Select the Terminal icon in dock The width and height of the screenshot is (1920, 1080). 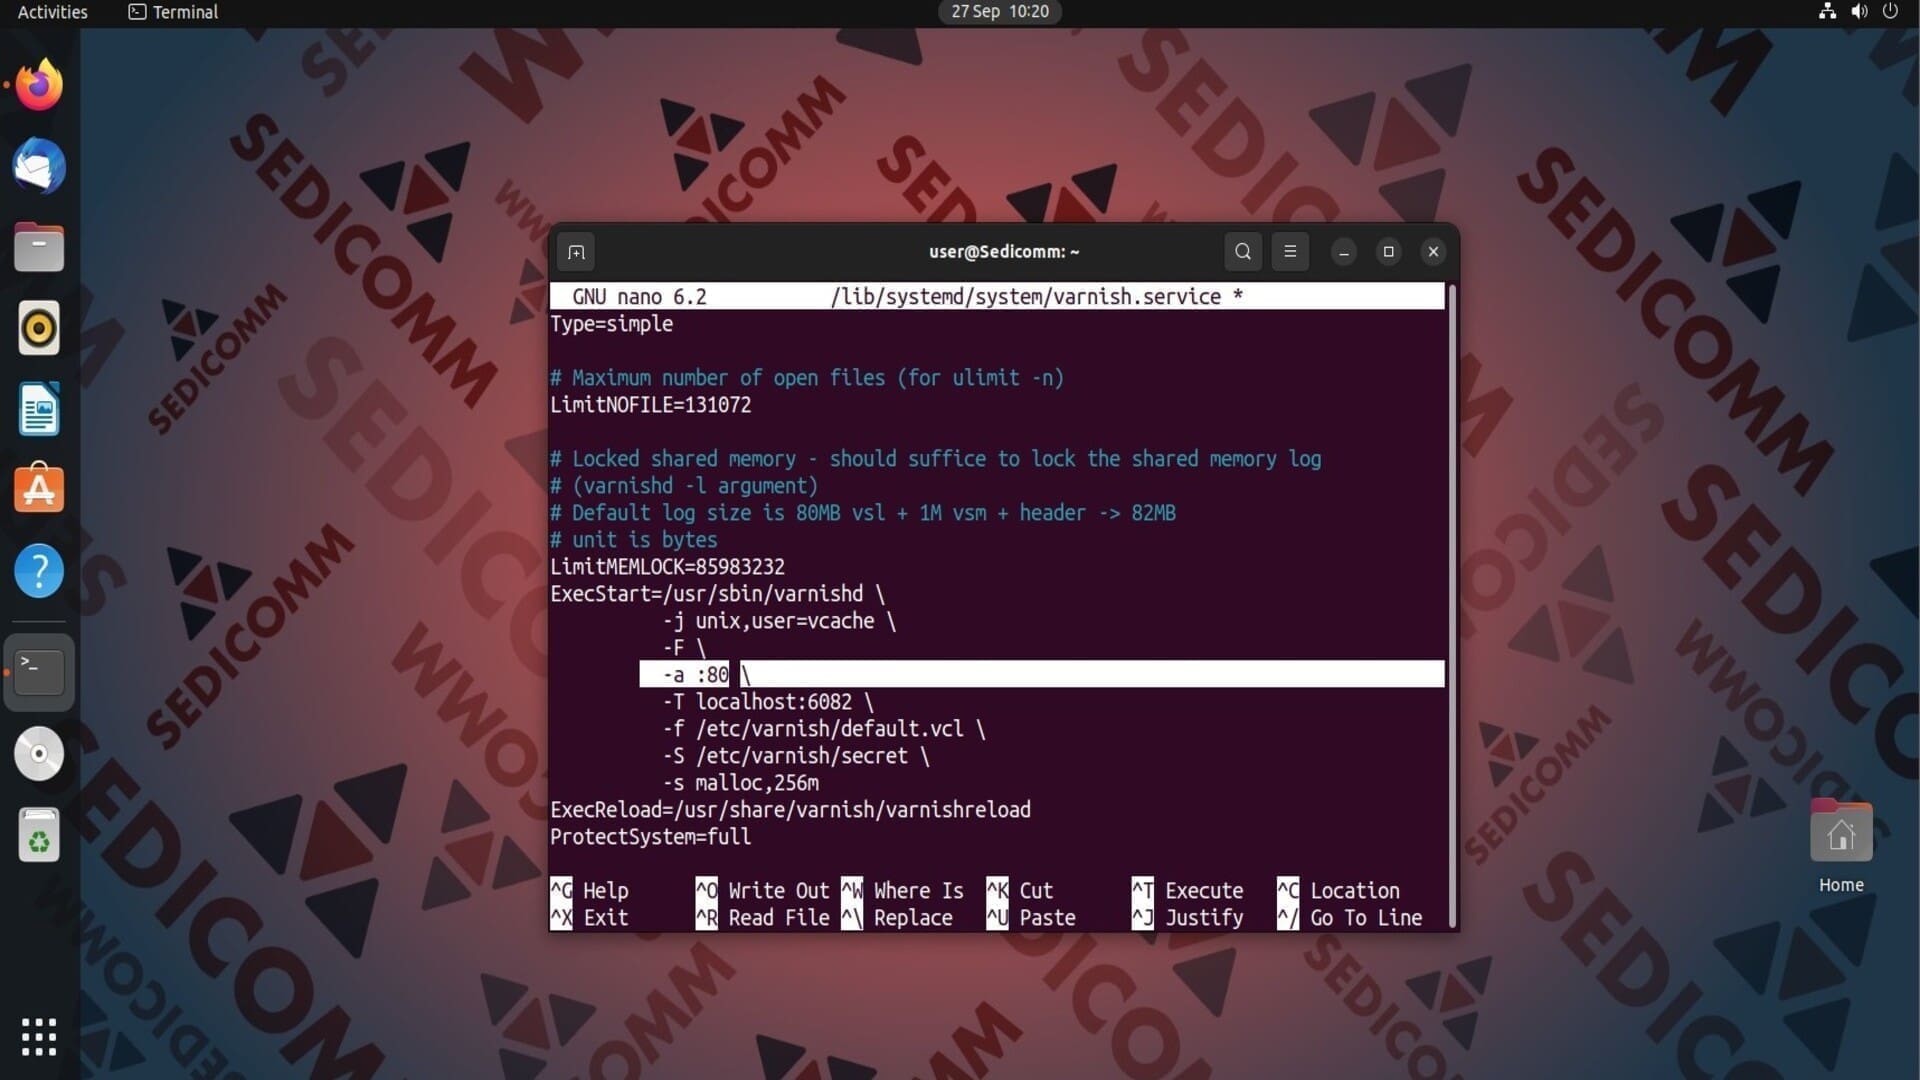click(x=39, y=672)
